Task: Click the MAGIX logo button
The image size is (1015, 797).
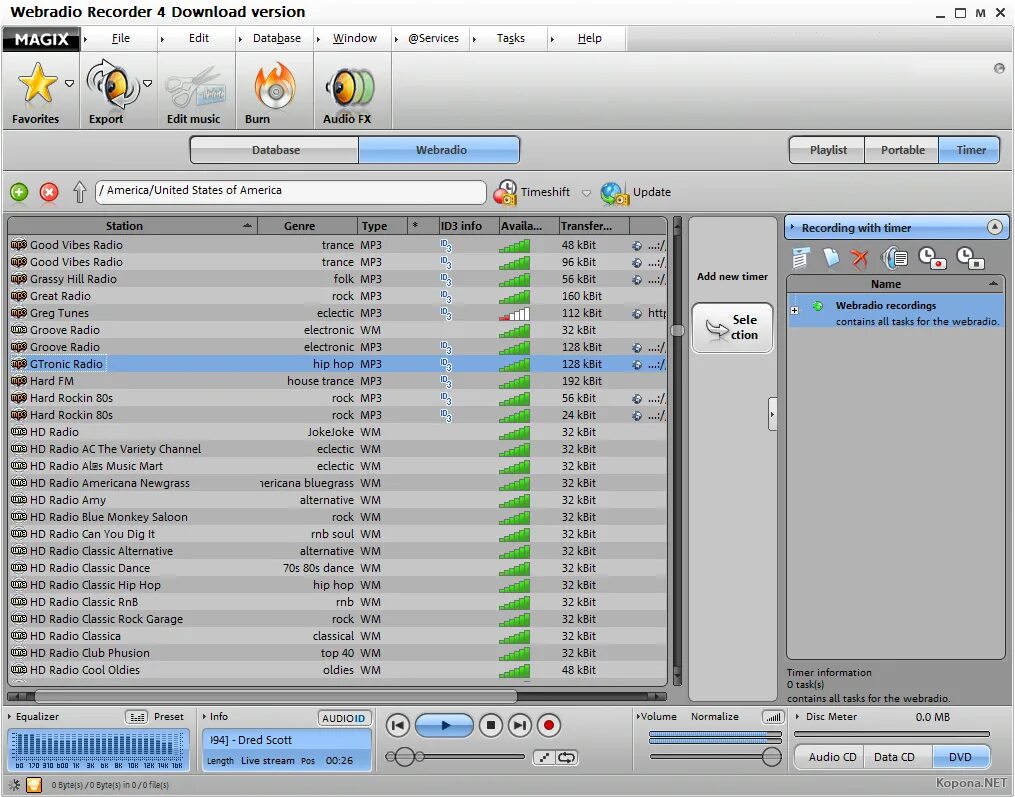Action: (x=41, y=39)
